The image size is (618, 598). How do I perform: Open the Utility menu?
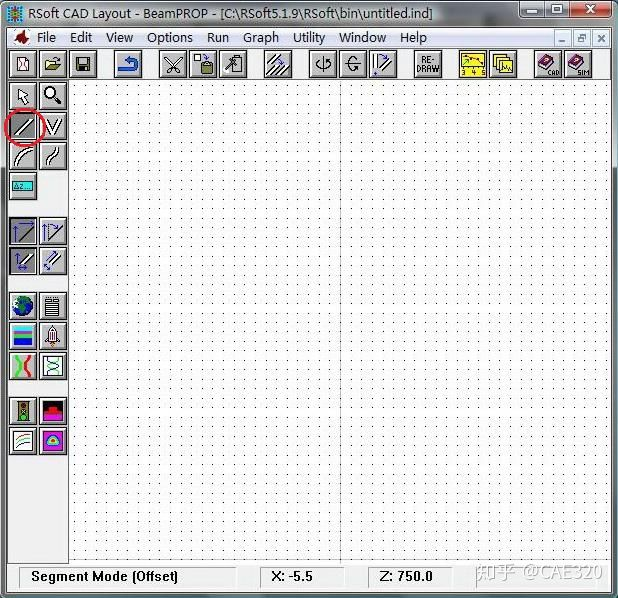pos(309,38)
